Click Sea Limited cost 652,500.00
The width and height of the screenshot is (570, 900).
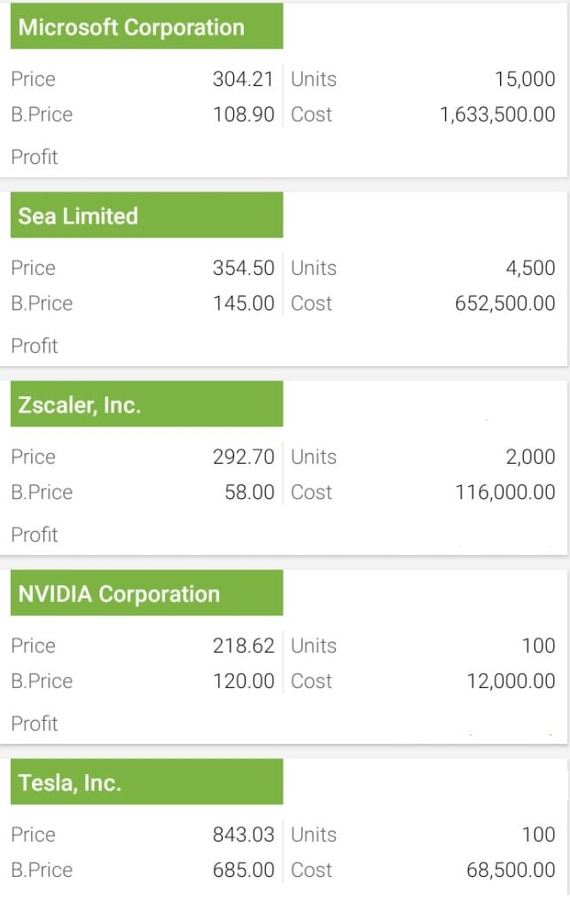505,303
